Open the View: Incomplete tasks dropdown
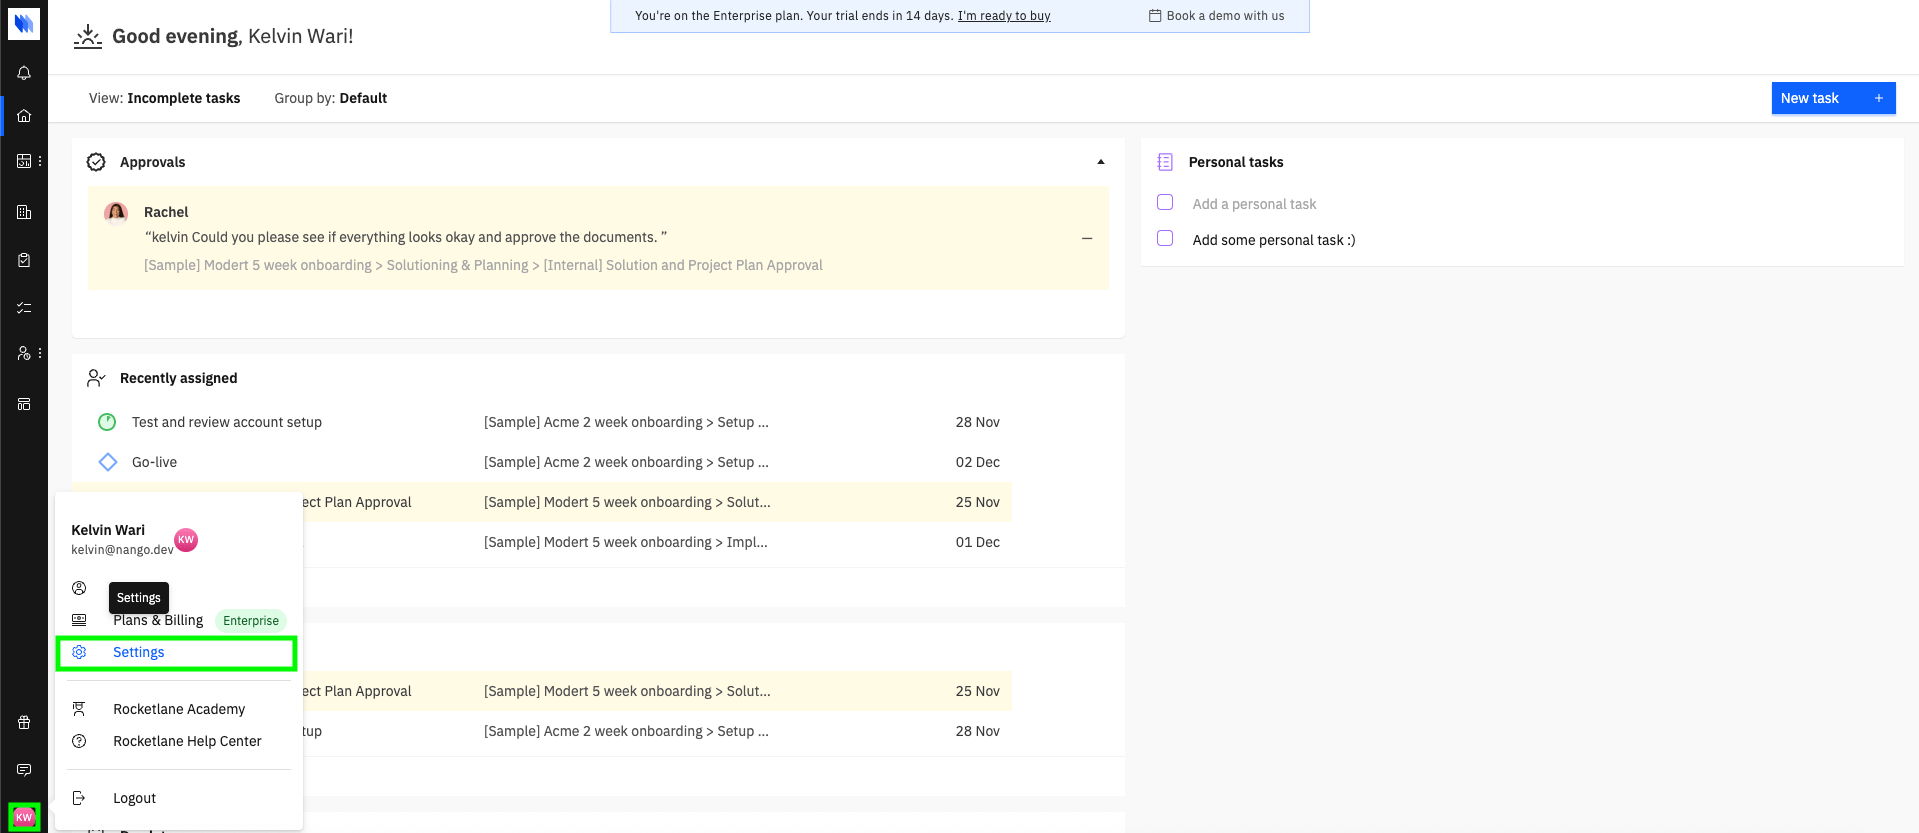 [x=164, y=98]
